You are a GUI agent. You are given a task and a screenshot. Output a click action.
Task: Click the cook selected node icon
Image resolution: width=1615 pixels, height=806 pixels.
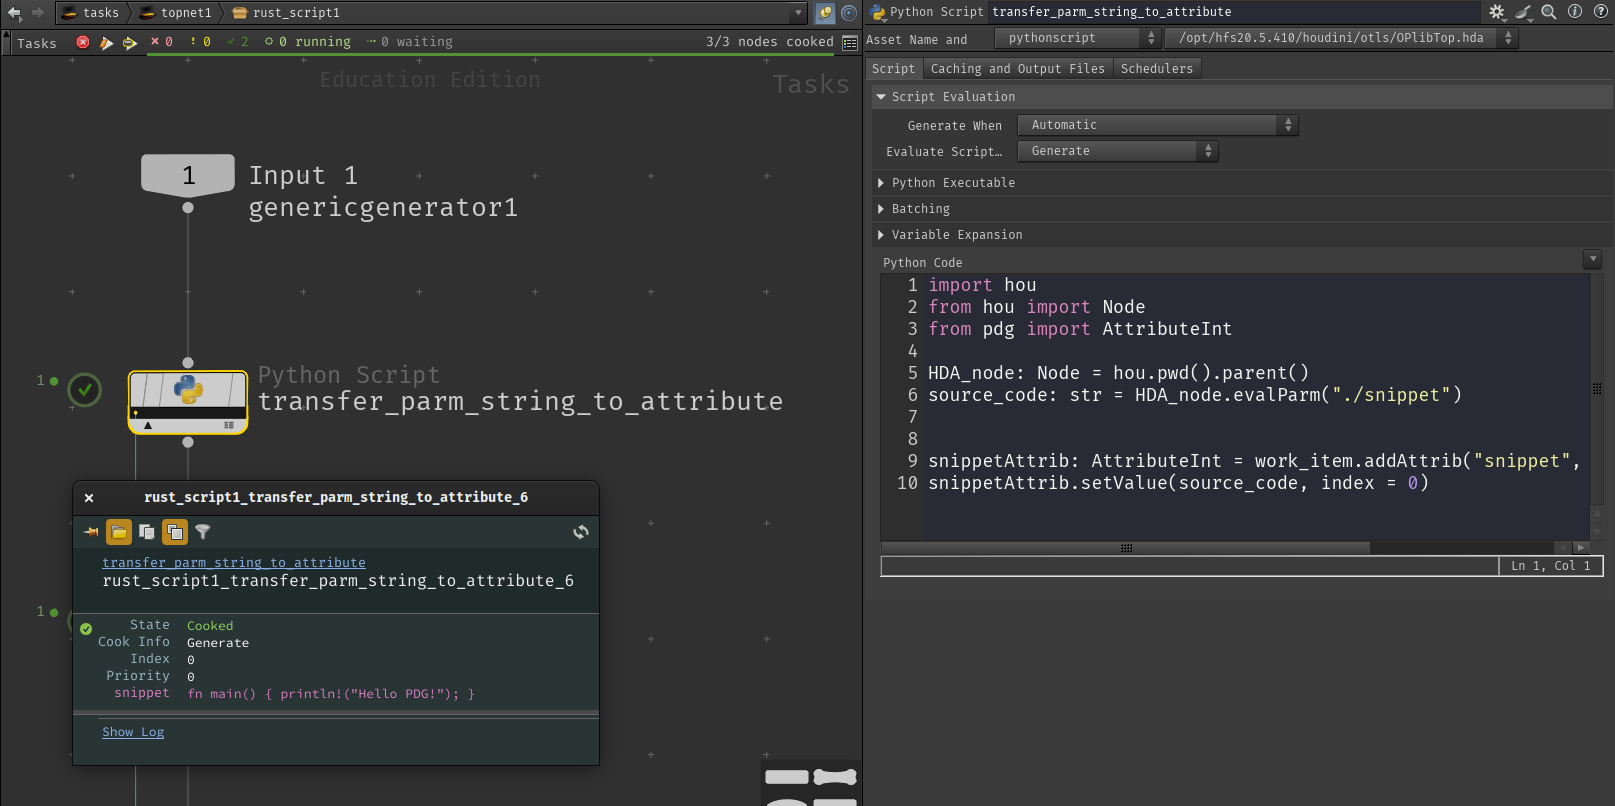[130, 42]
